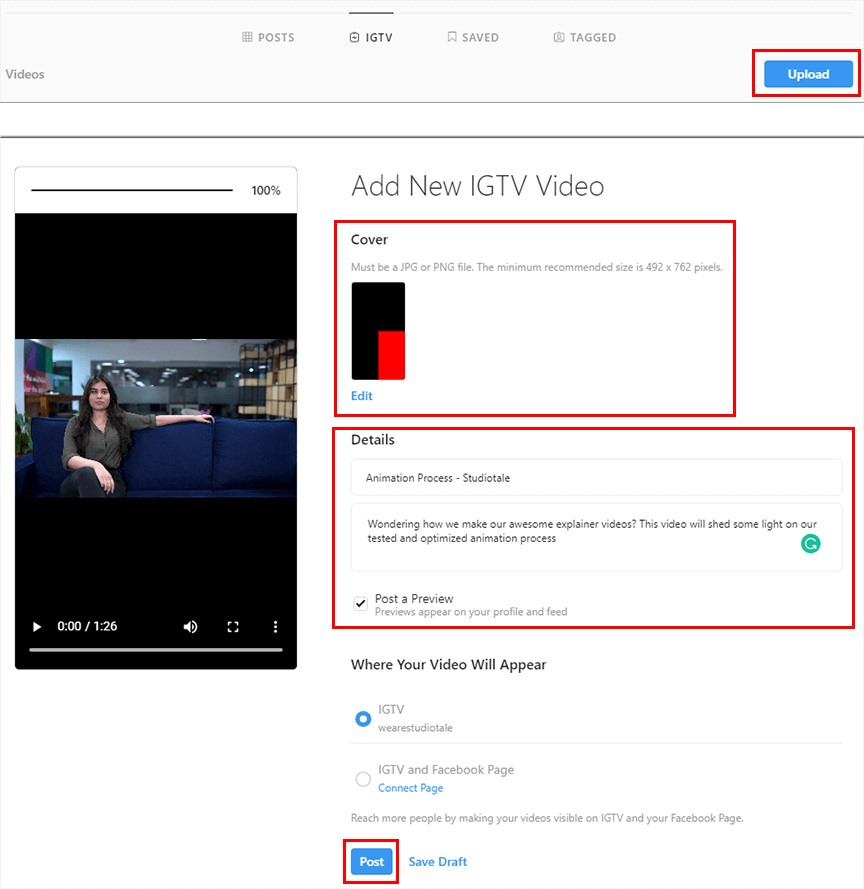Open the TAGGED tab
The width and height of the screenshot is (864, 889).
point(585,37)
